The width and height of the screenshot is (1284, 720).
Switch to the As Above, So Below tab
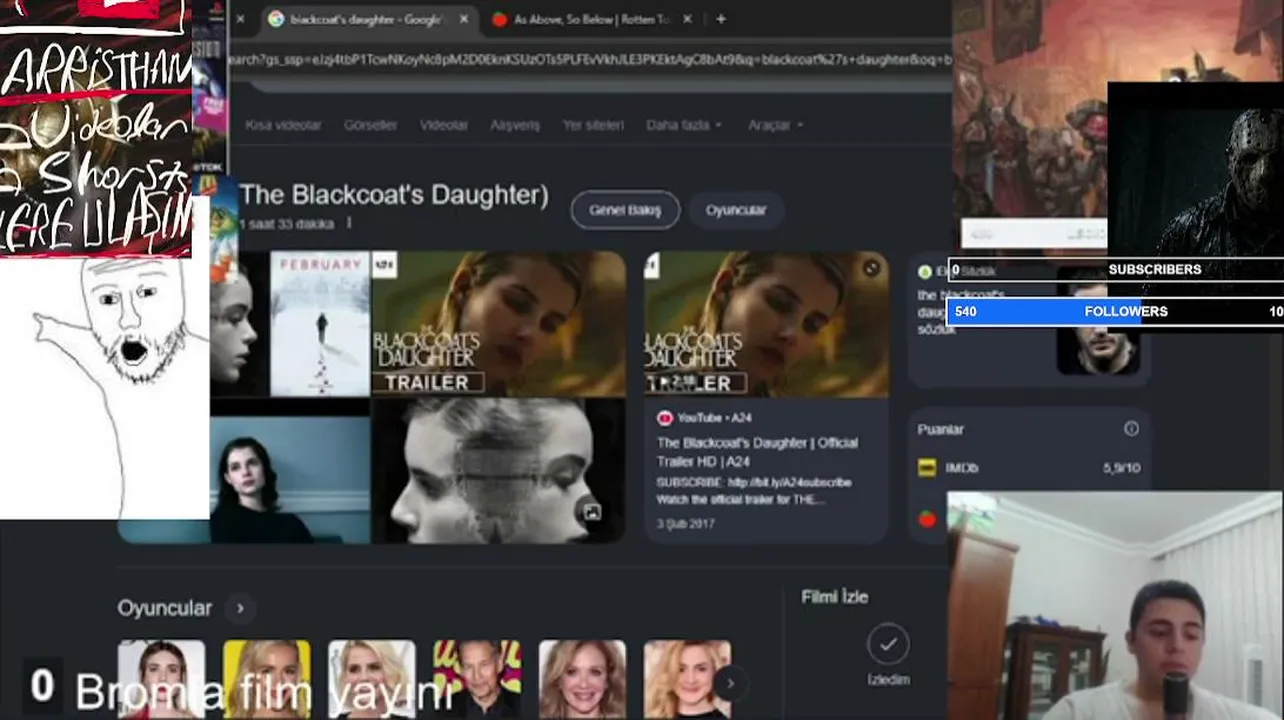click(x=592, y=19)
